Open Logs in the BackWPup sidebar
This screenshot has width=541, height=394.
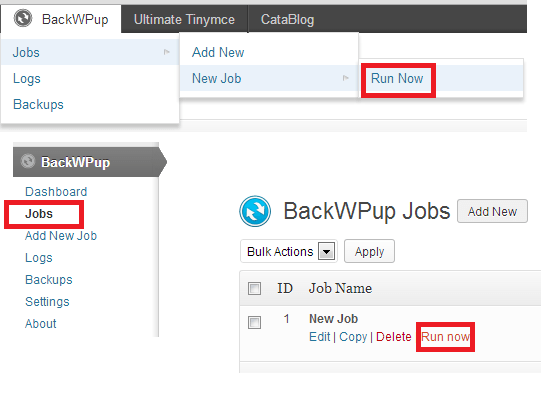(x=39, y=258)
